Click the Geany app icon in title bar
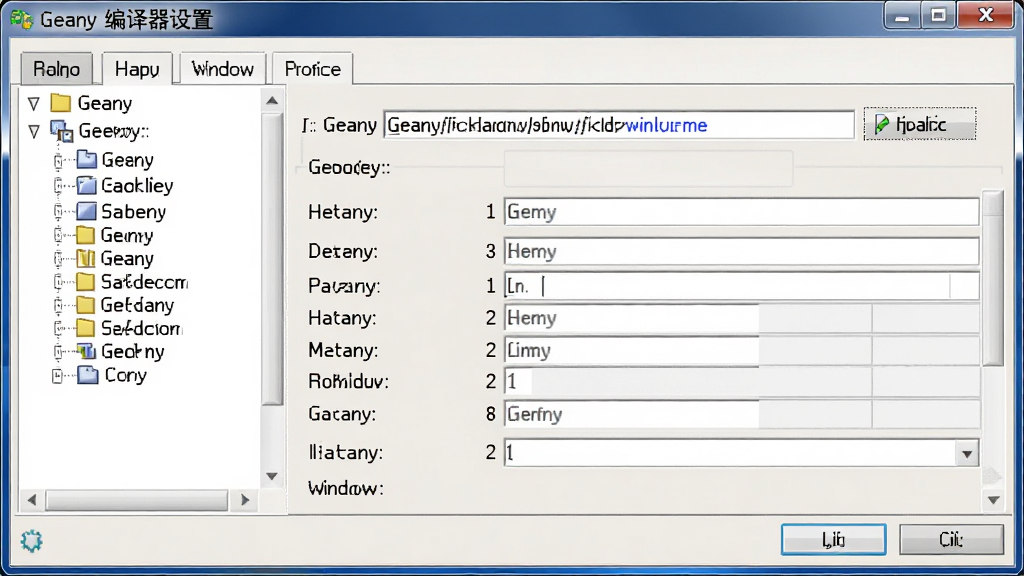This screenshot has height=576, width=1024. click(x=22, y=20)
